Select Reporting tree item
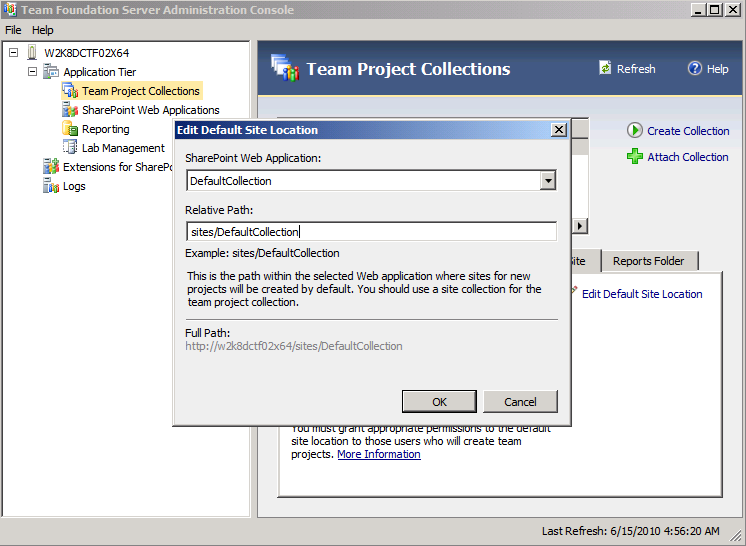The width and height of the screenshot is (746, 546). pyautogui.click(x=105, y=129)
